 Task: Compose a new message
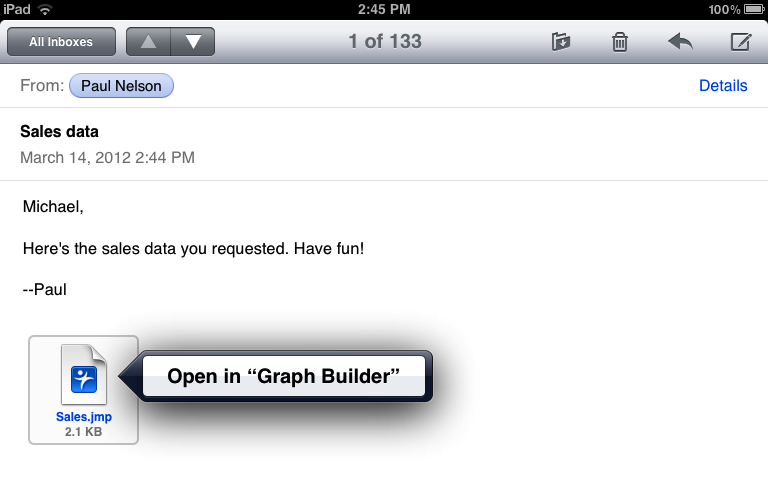pos(740,42)
